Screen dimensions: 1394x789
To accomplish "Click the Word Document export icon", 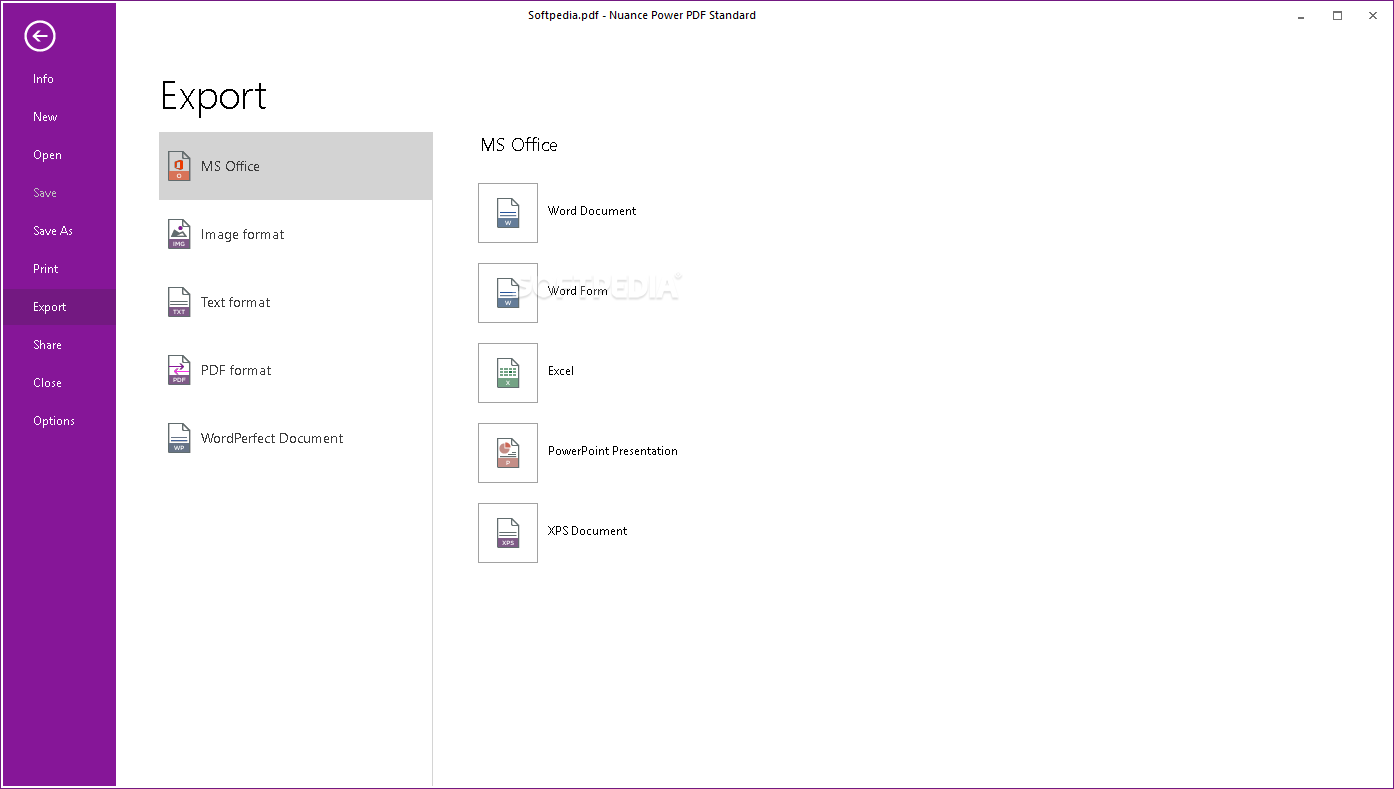I will point(508,213).
